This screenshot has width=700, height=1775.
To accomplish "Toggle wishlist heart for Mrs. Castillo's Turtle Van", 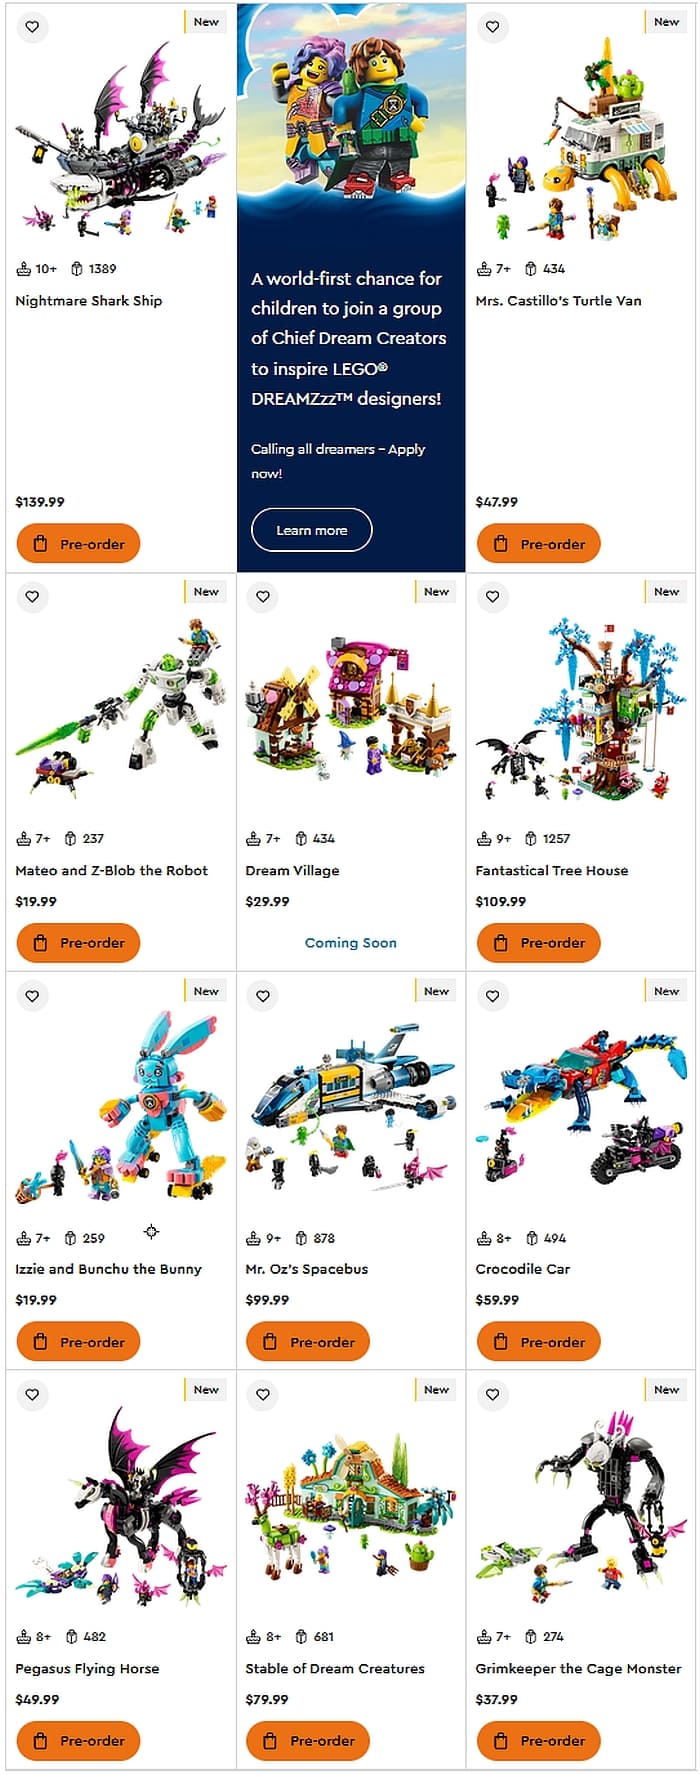I will coord(493,27).
